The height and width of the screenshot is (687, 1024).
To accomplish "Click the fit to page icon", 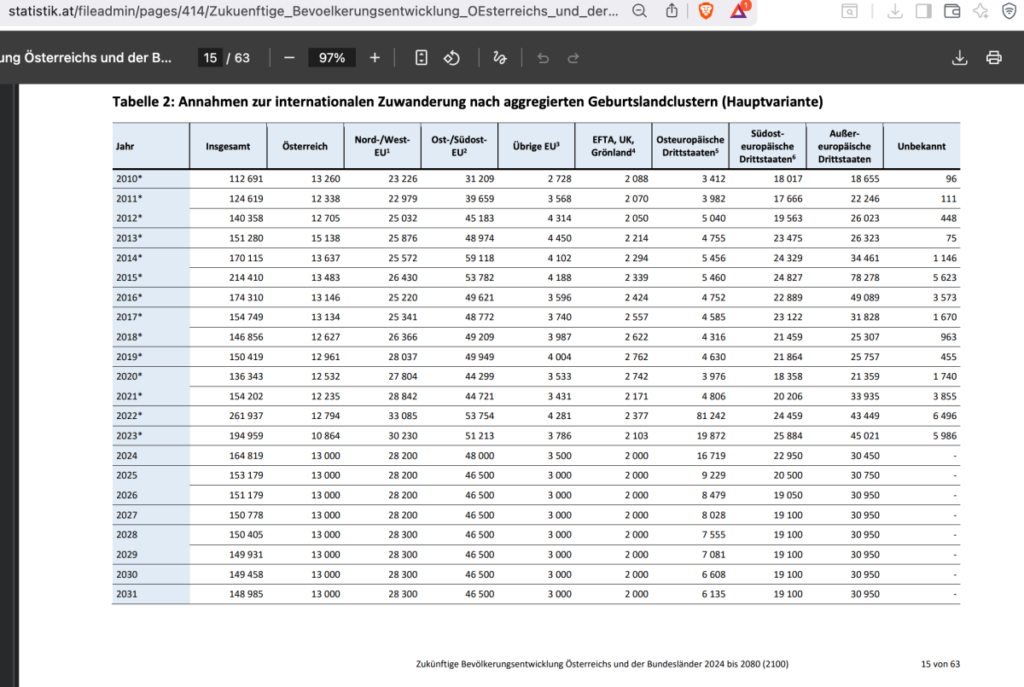I will pyautogui.click(x=421, y=58).
